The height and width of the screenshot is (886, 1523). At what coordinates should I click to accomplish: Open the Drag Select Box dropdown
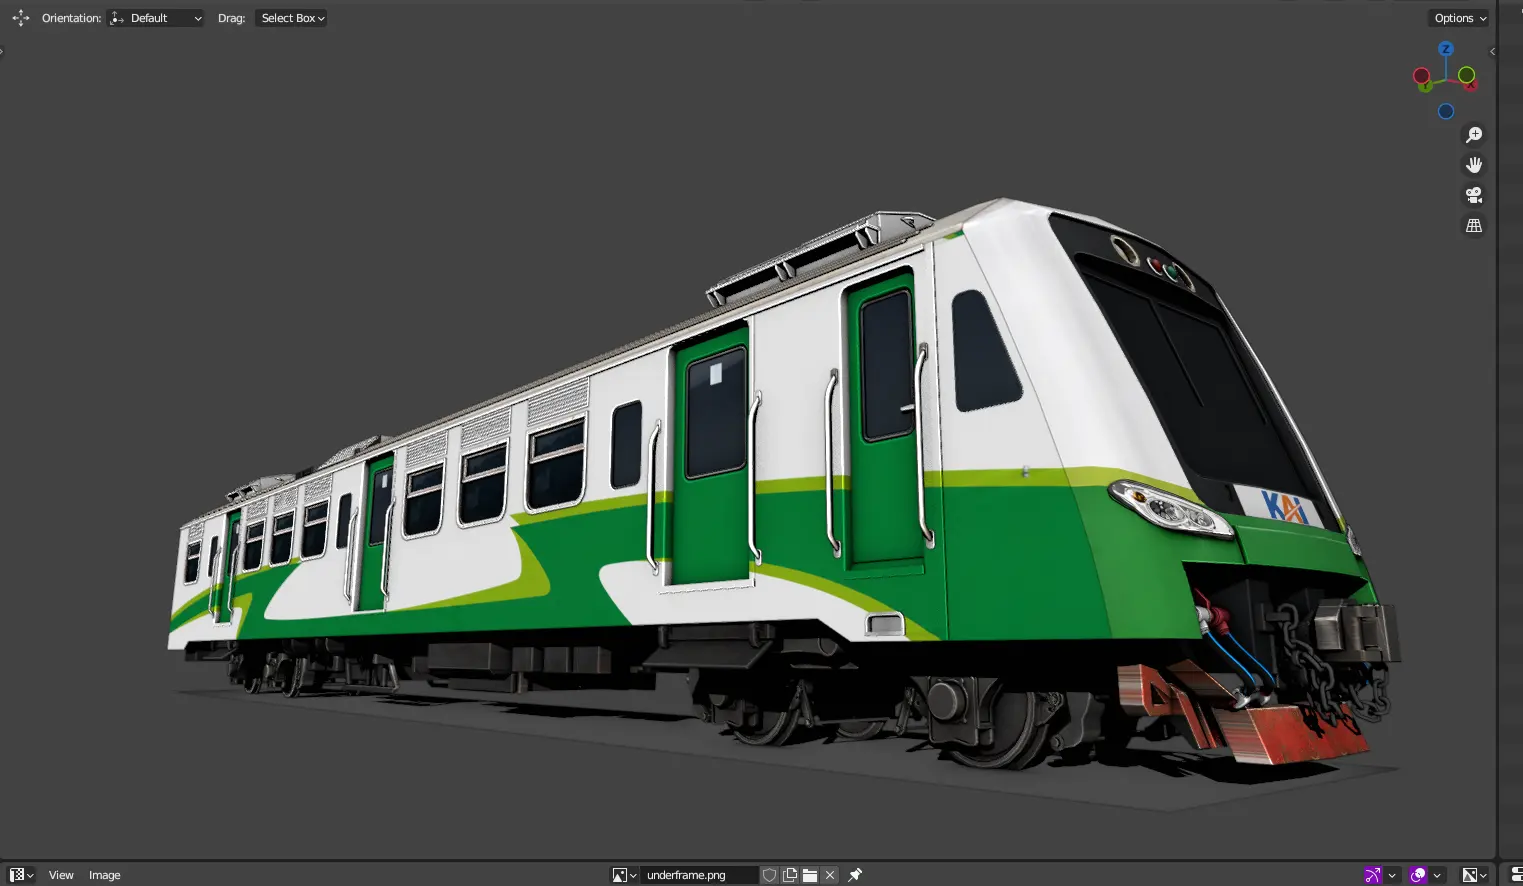[x=292, y=18]
